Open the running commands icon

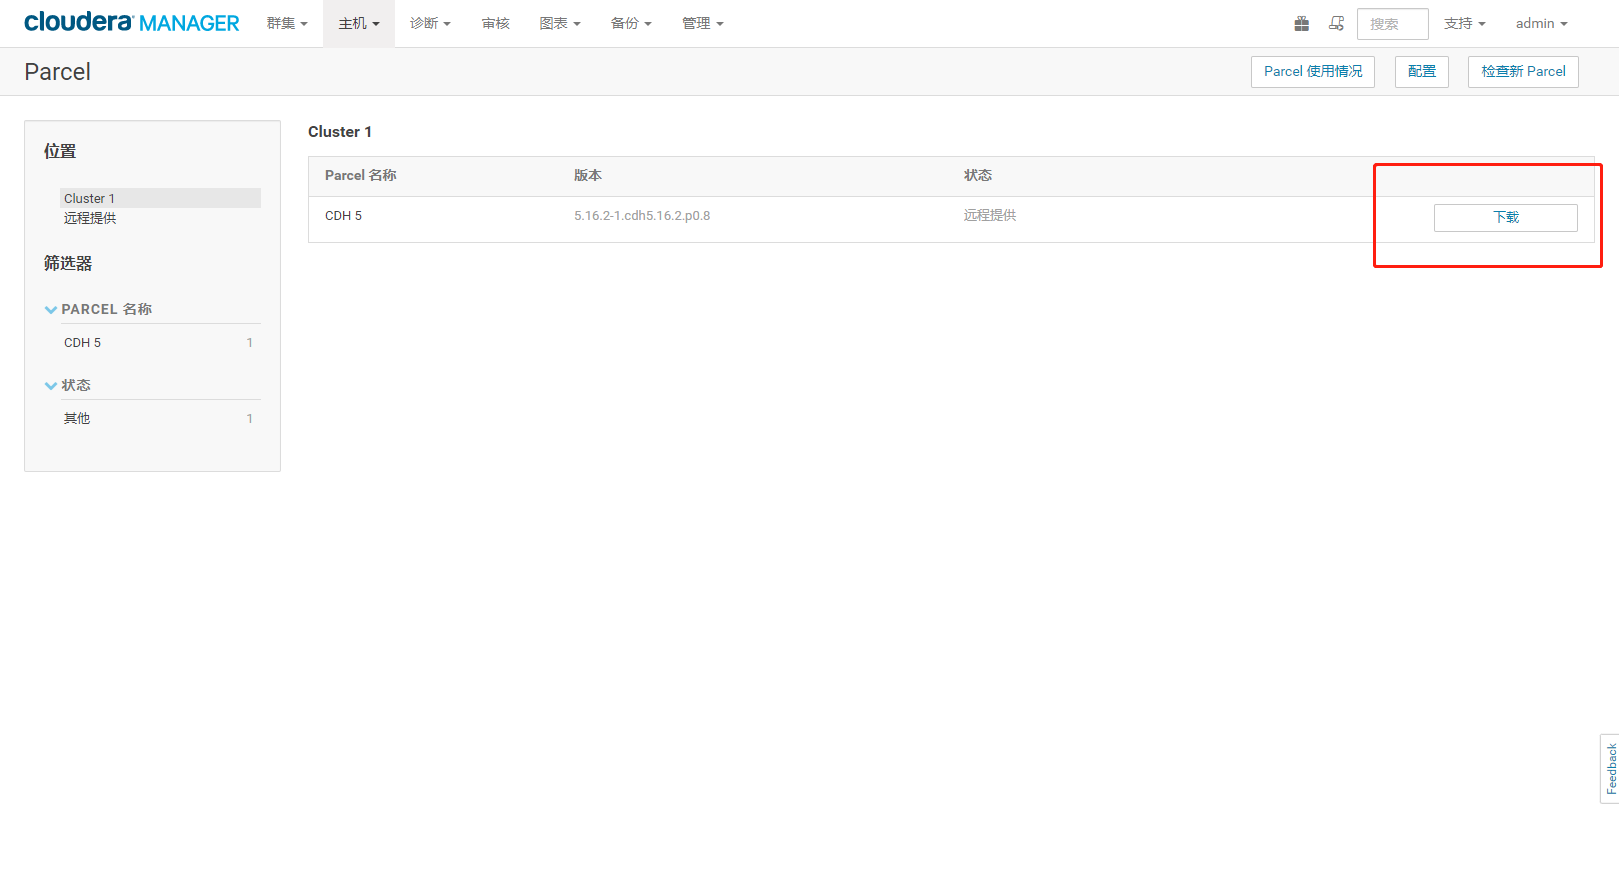(x=1336, y=23)
